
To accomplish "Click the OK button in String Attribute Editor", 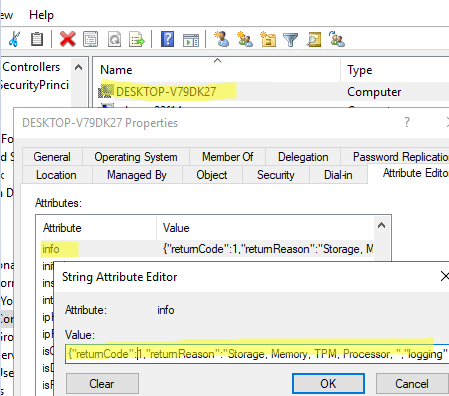I will [x=328, y=384].
